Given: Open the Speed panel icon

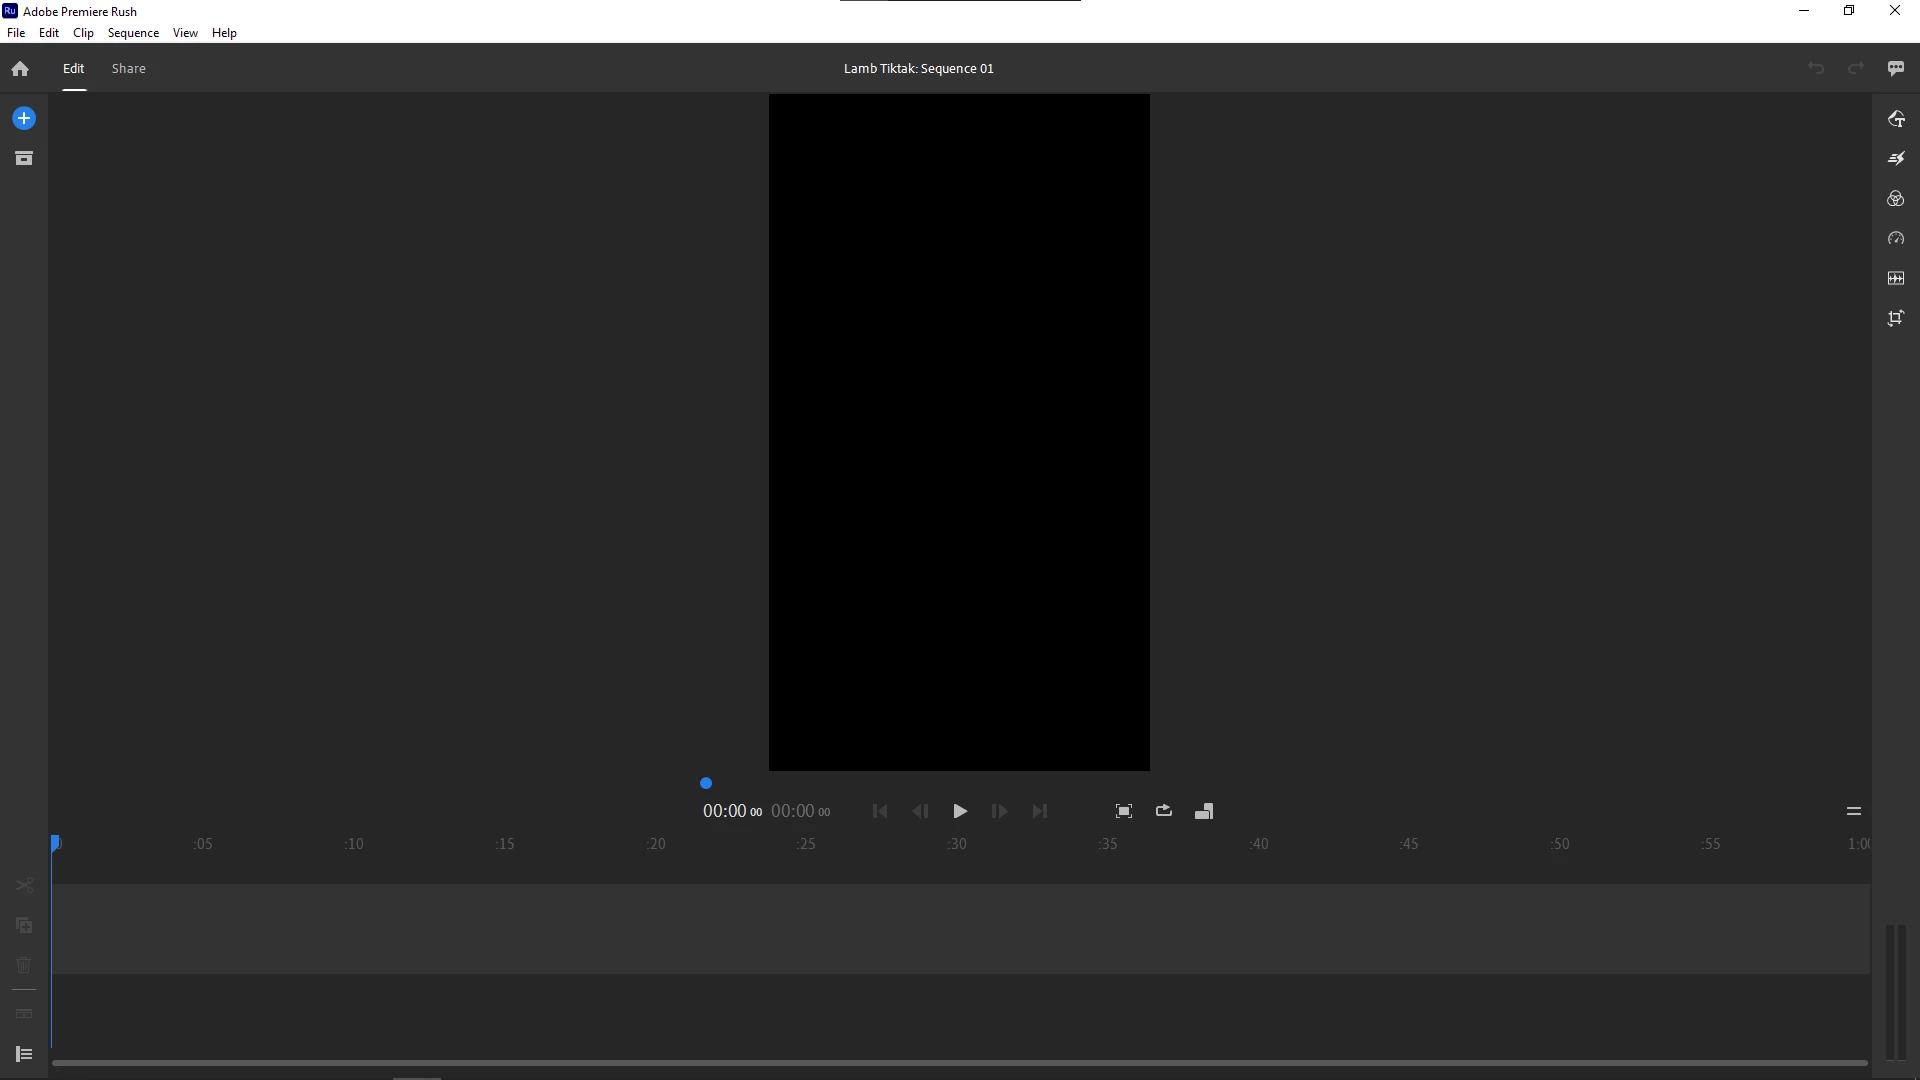Looking at the screenshot, I should [1896, 238].
